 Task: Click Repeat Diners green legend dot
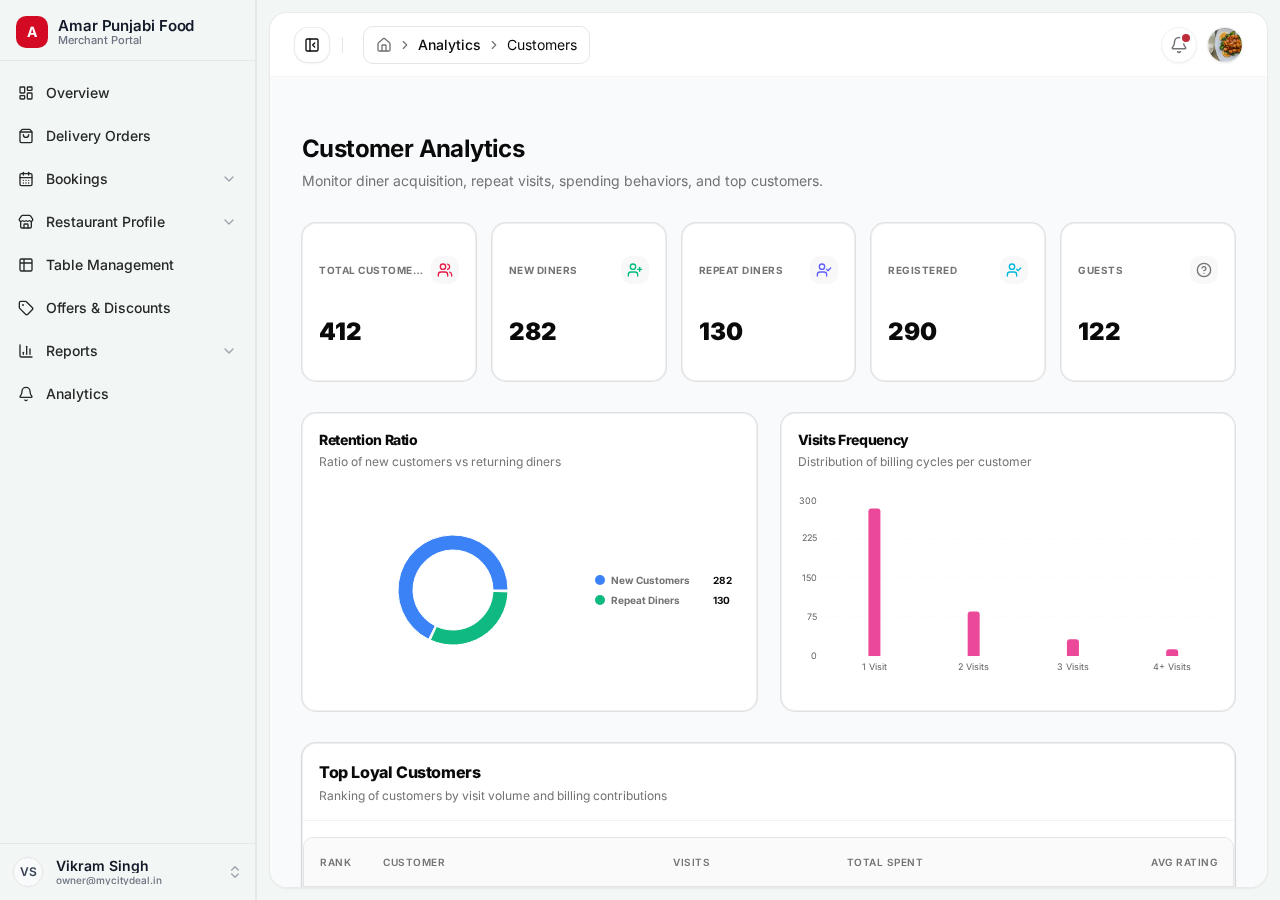tap(600, 600)
